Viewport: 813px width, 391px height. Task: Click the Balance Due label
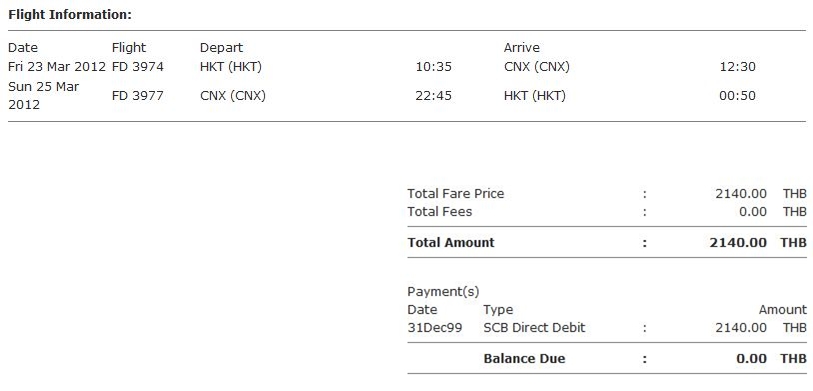tap(524, 359)
